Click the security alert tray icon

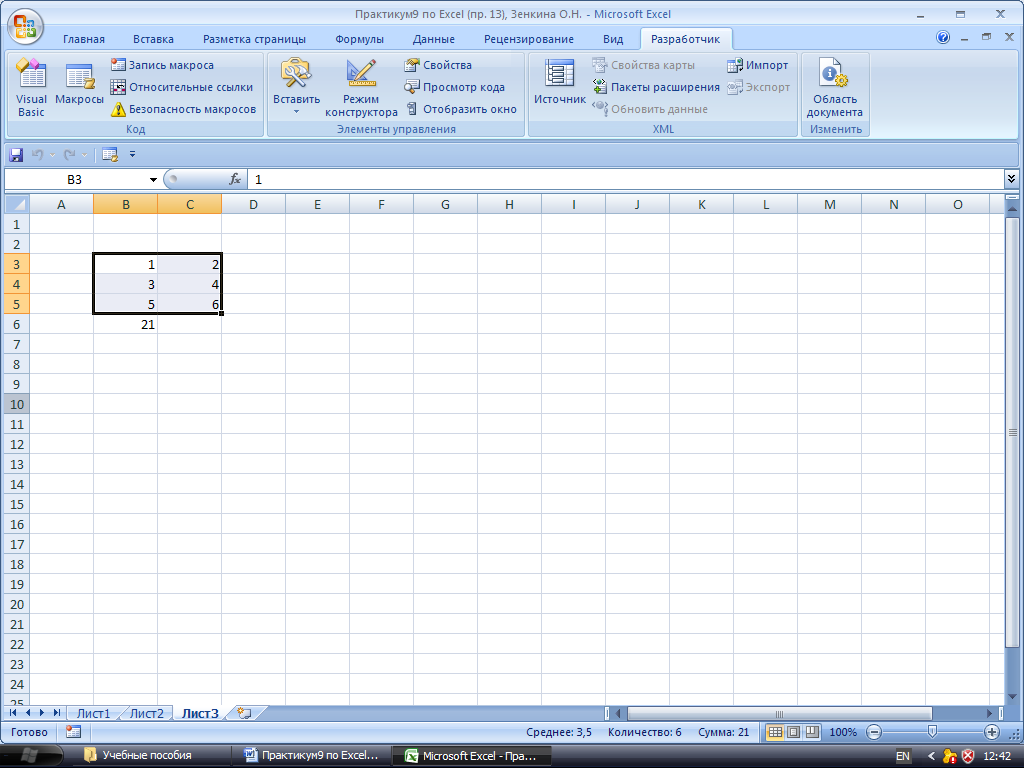point(968,756)
